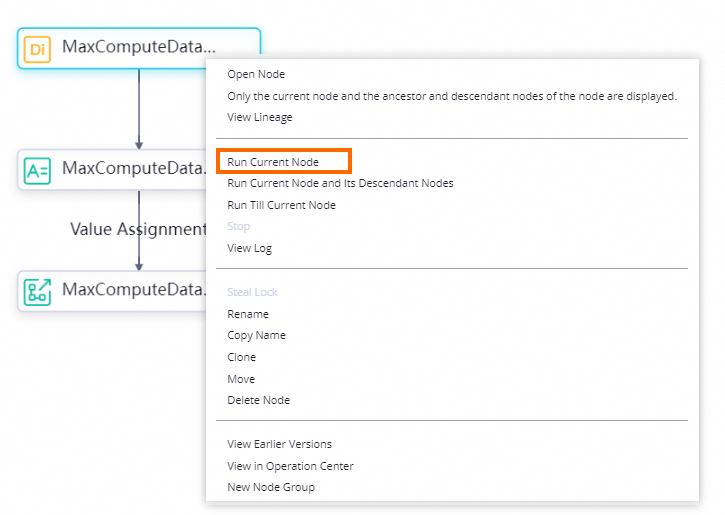Select Move from the menu
725x515 pixels.
[x=241, y=379]
